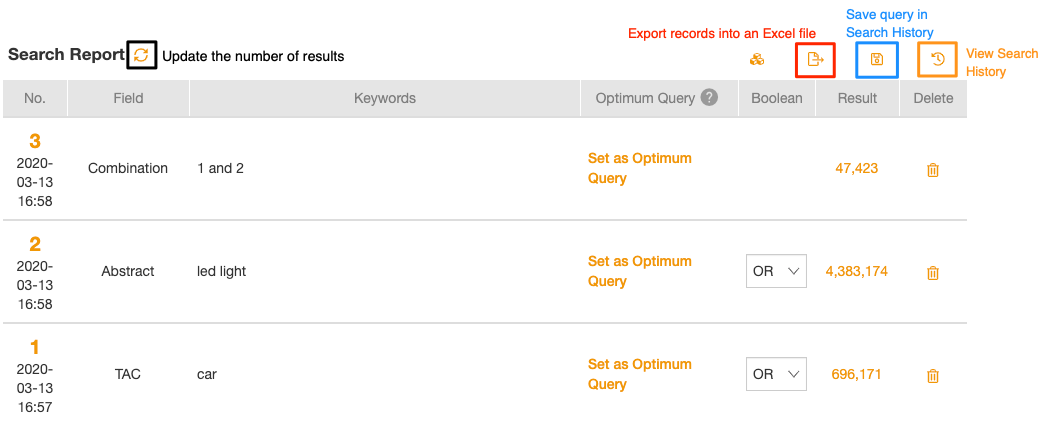Delete the led light query row
This screenshot has height=425, width=1046.
pos(933,272)
